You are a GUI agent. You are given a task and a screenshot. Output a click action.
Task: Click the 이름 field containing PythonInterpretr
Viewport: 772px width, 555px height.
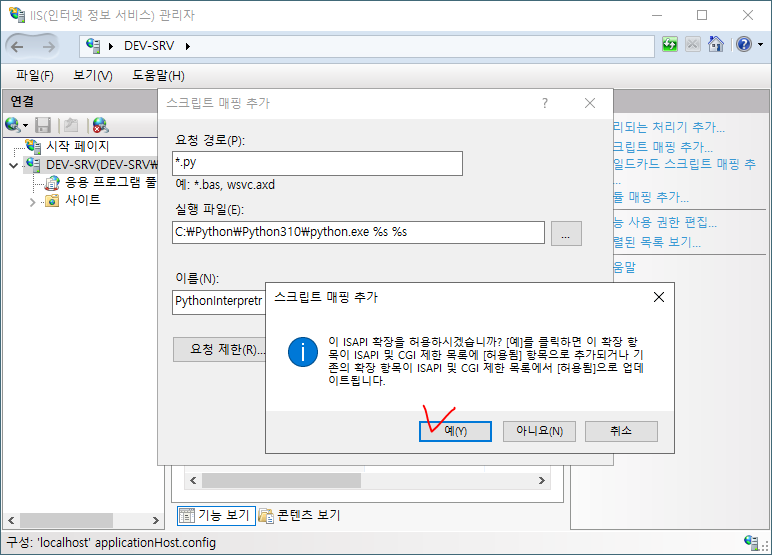pyautogui.click(x=219, y=302)
